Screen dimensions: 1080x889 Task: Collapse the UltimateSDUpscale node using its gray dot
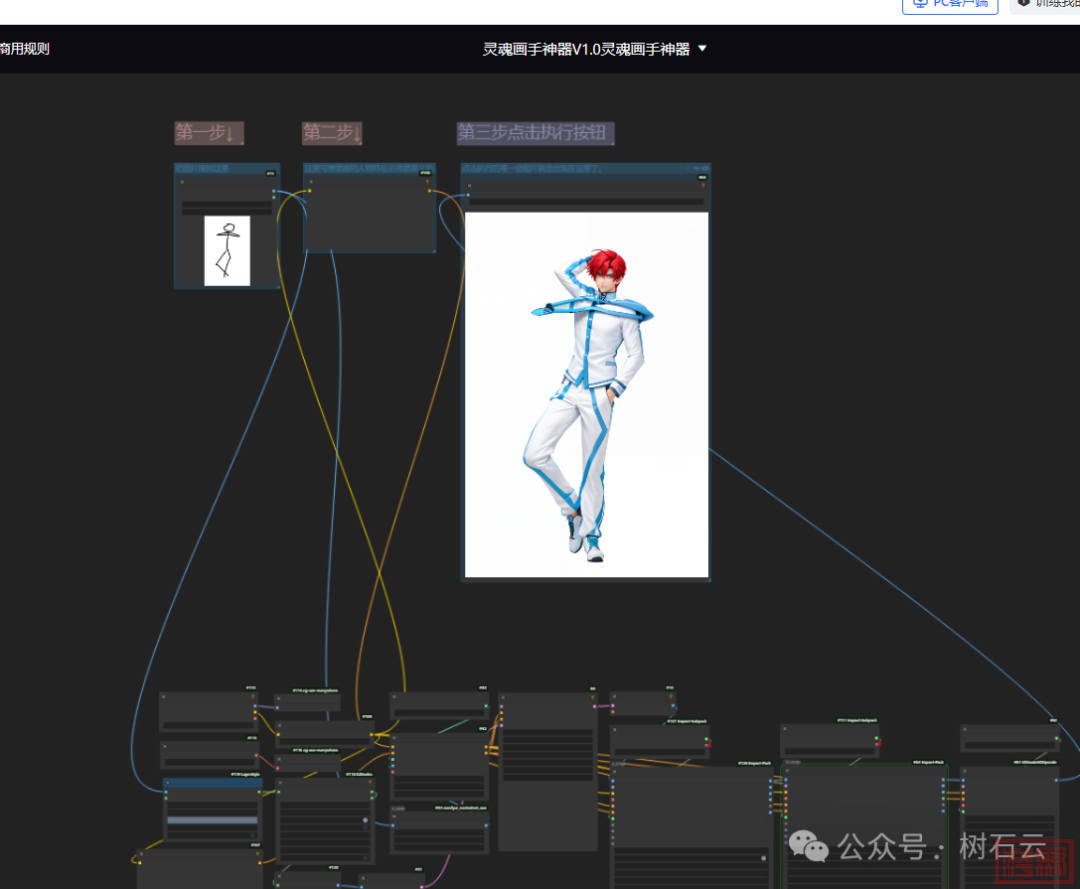coord(964,771)
